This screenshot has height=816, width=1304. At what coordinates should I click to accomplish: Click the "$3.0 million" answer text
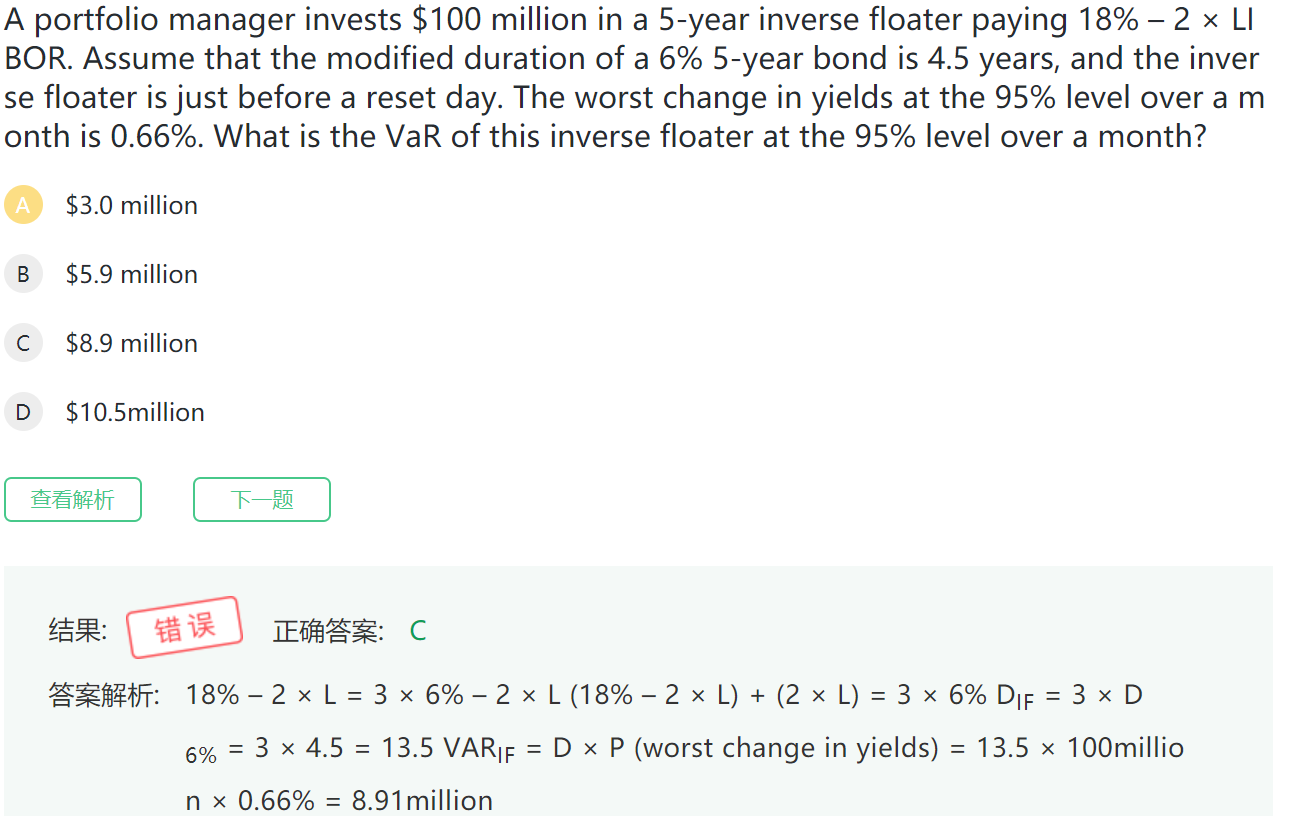[131, 205]
